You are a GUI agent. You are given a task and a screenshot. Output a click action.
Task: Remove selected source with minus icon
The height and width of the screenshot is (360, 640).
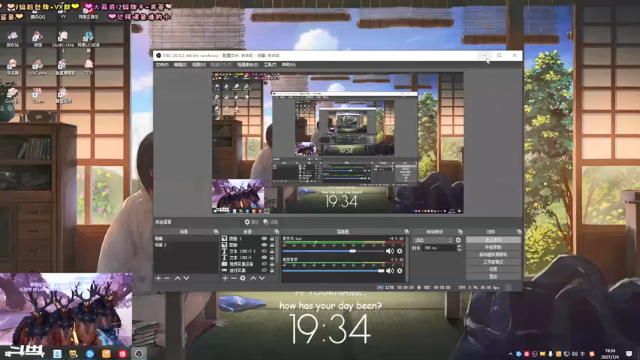[x=234, y=278]
